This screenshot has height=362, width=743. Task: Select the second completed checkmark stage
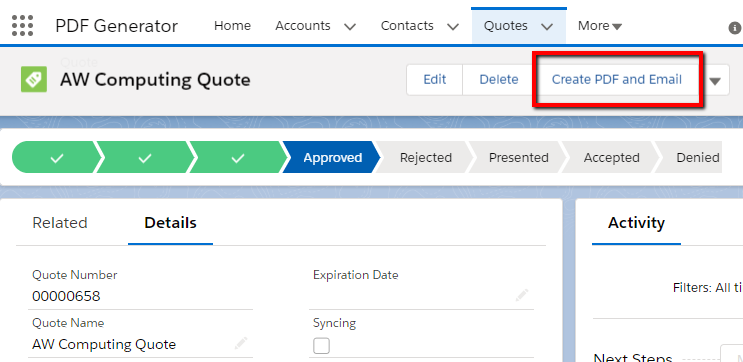(x=145, y=157)
